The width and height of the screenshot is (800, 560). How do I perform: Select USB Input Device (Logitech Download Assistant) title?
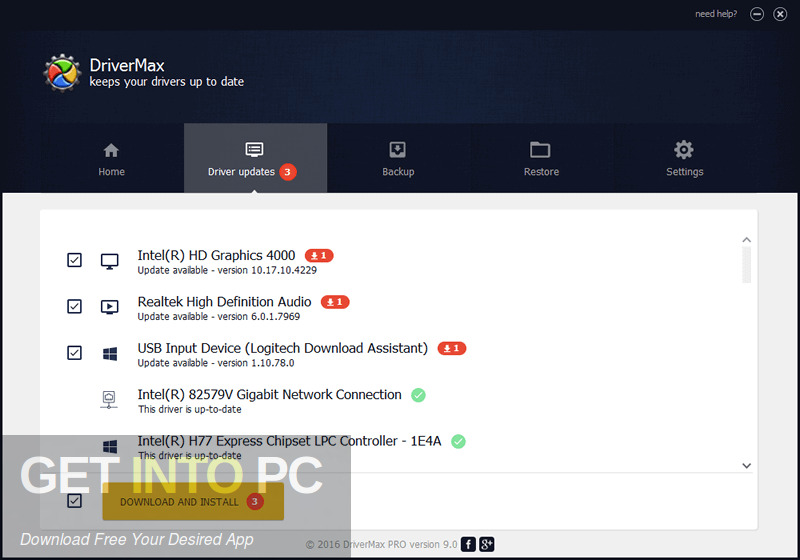pyautogui.click(x=283, y=348)
